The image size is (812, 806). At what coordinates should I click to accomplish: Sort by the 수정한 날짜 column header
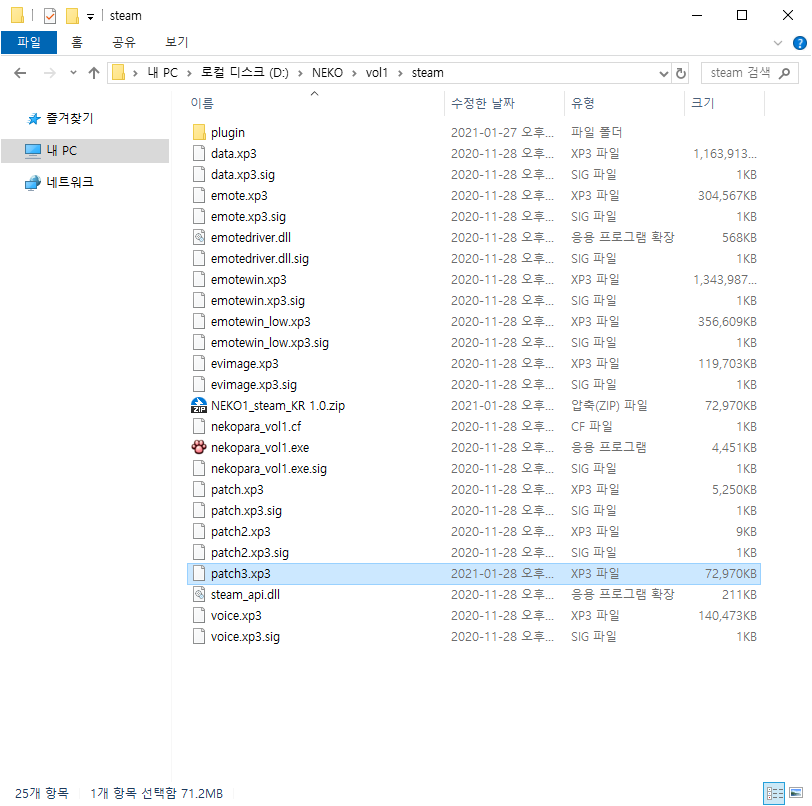point(483,104)
